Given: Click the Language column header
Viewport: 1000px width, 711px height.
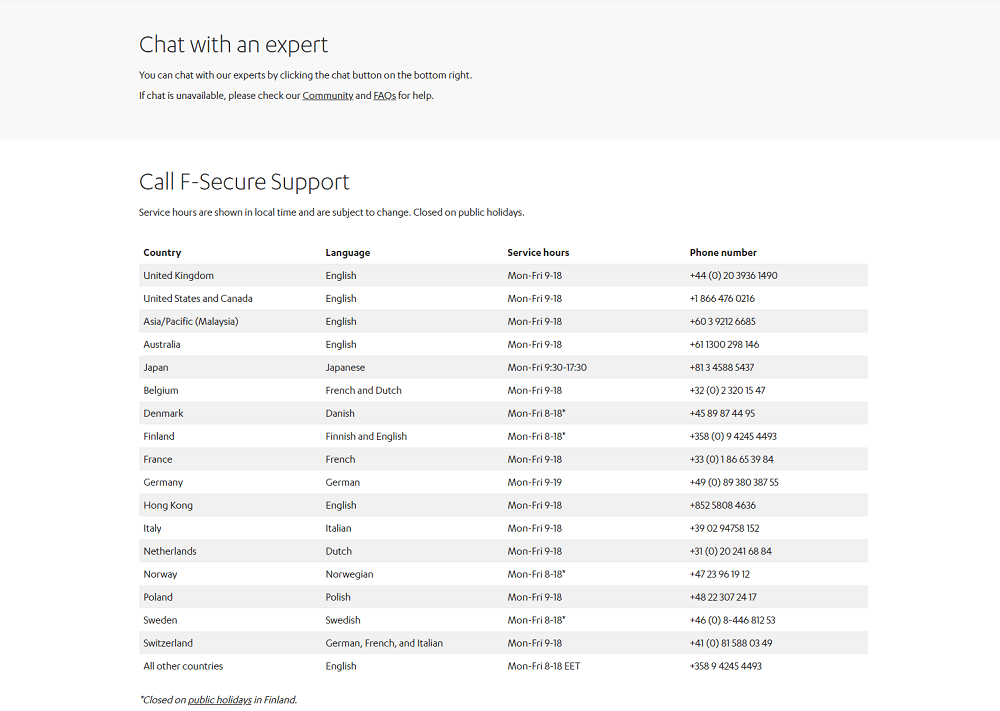Looking at the screenshot, I should pyautogui.click(x=348, y=253).
